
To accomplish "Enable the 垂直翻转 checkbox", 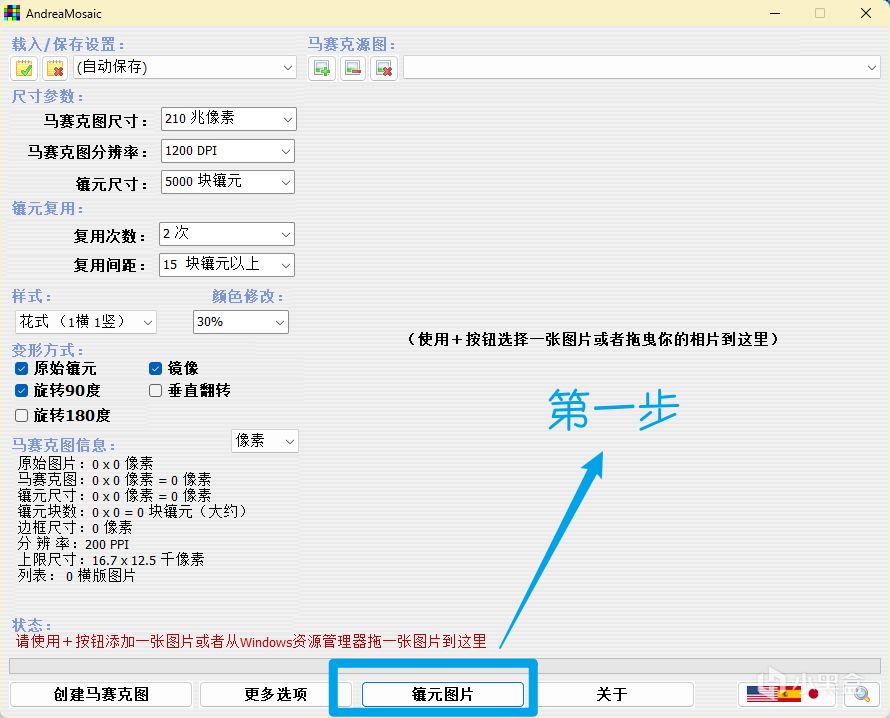I will [156, 391].
